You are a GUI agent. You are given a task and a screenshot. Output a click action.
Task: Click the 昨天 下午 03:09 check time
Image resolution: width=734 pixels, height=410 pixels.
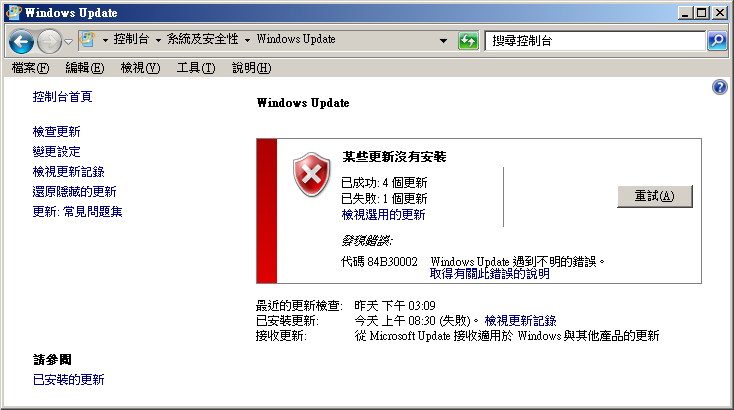coord(395,306)
